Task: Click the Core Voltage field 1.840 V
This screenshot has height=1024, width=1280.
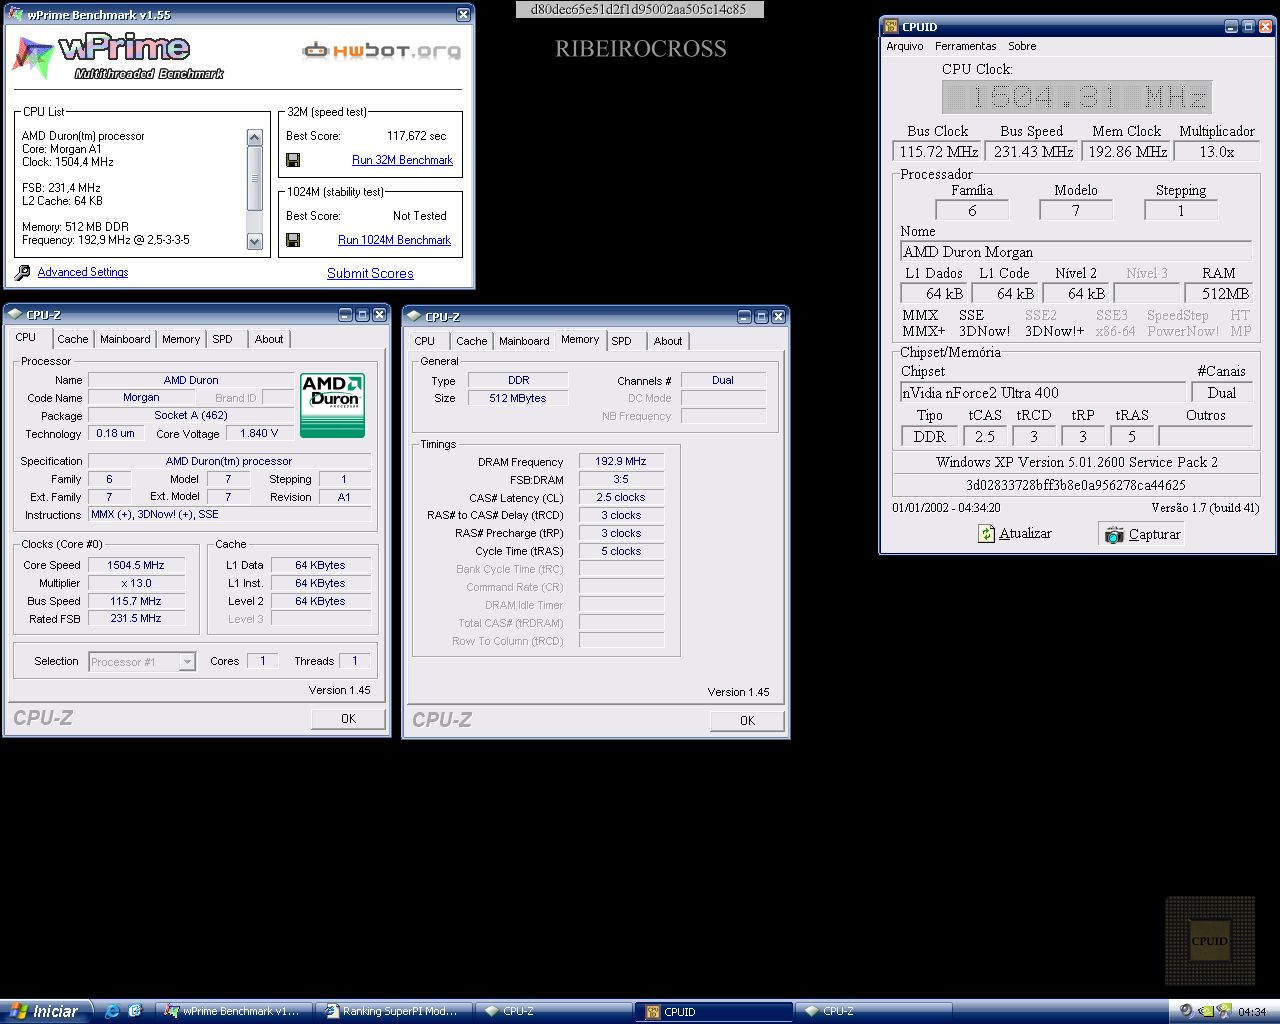Action: coord(259,433)
